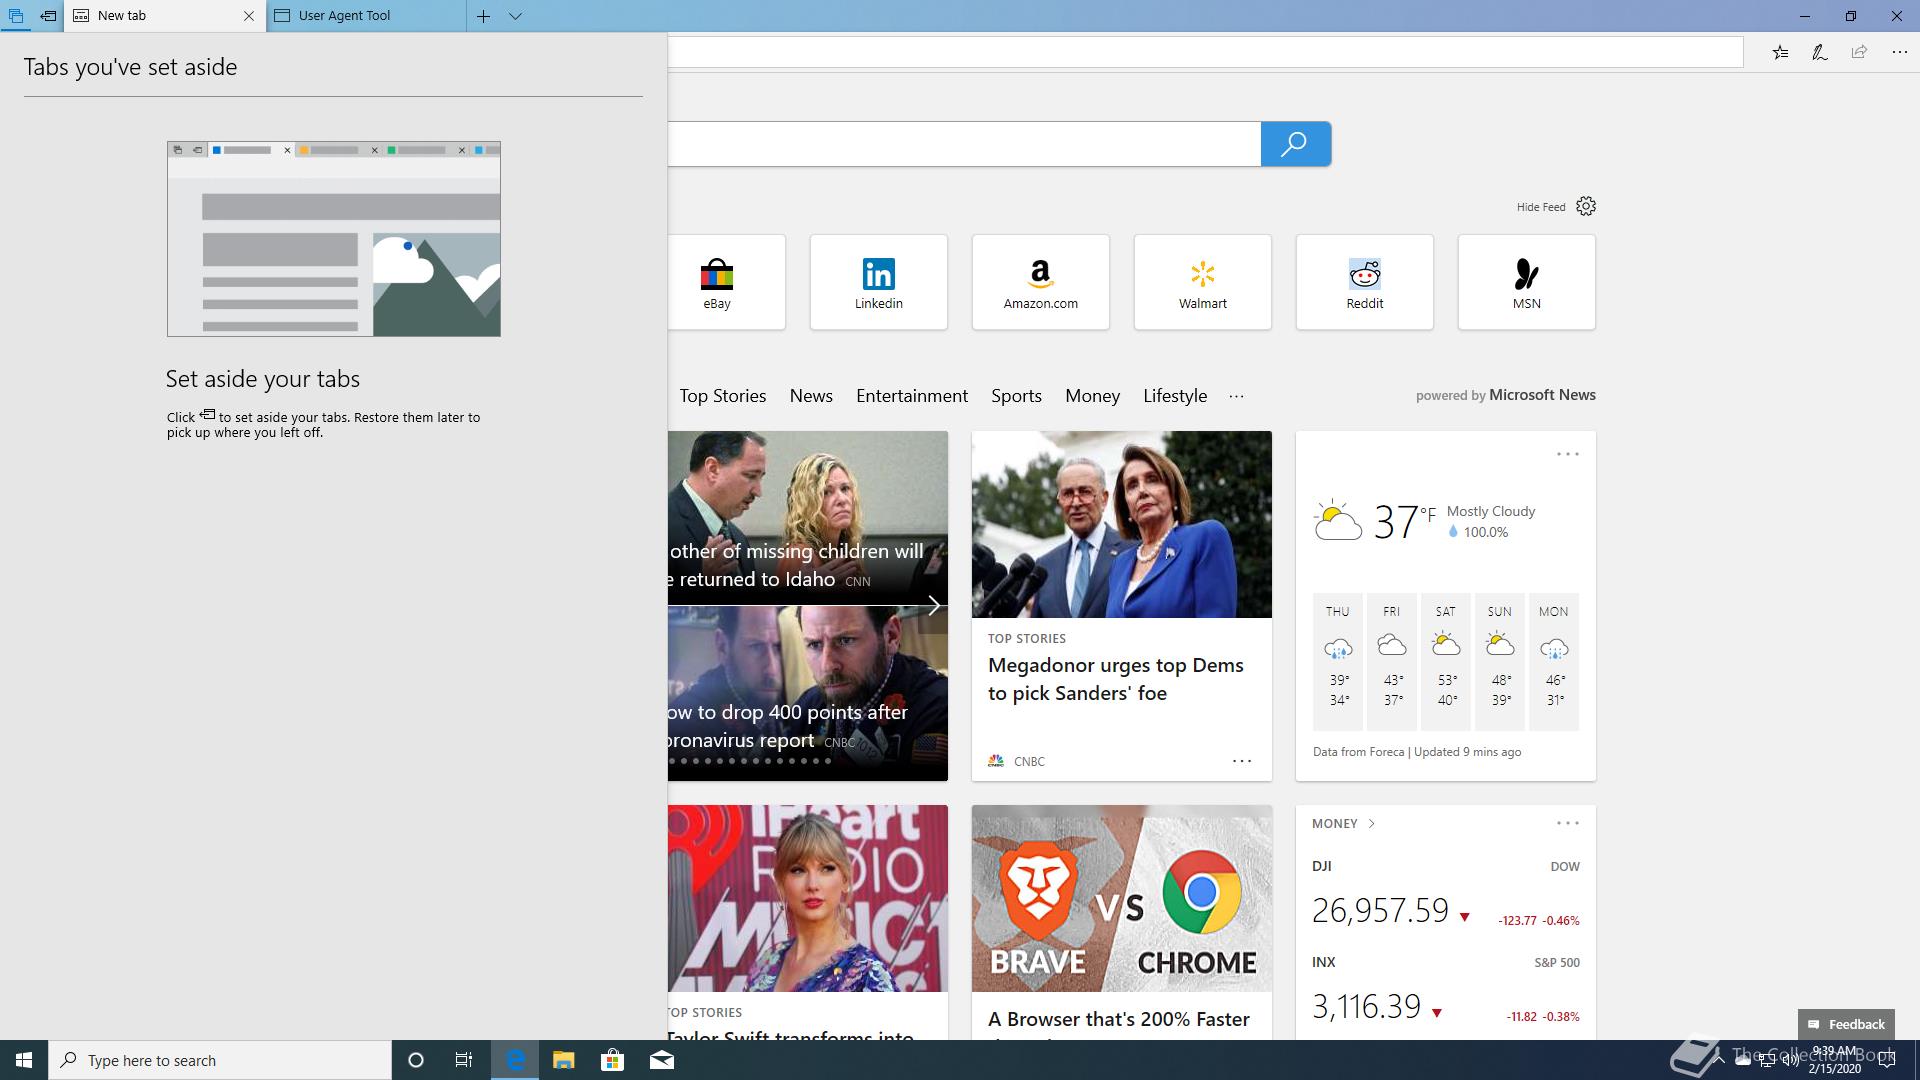Open the Reddit top site tile

[x=1364, y=282]
